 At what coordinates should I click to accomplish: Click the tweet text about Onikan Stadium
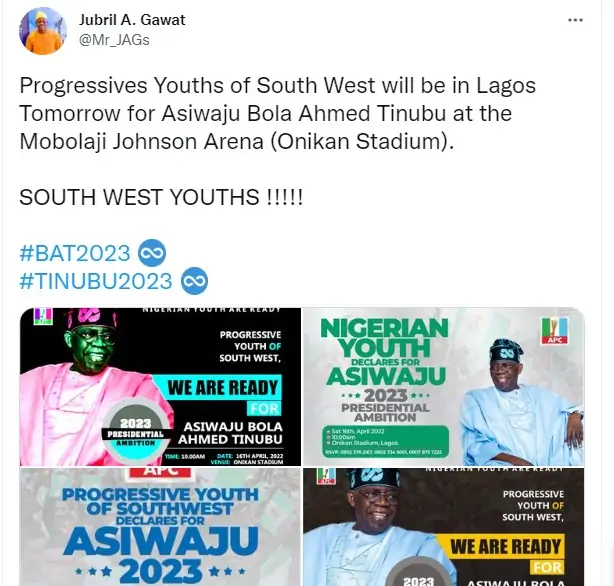[278, 113]
